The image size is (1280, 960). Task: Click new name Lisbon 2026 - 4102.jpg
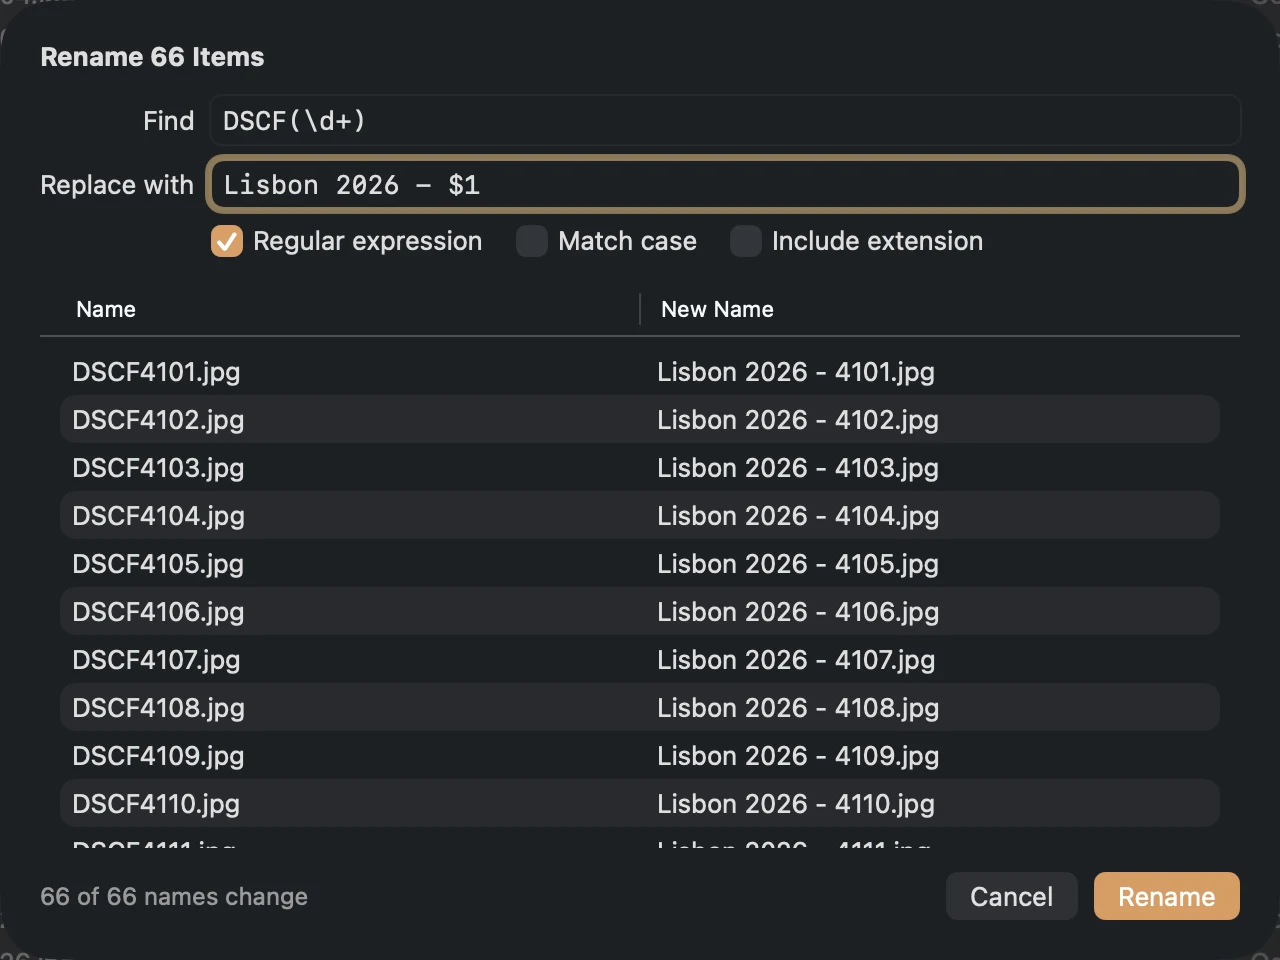coord(798,420)
